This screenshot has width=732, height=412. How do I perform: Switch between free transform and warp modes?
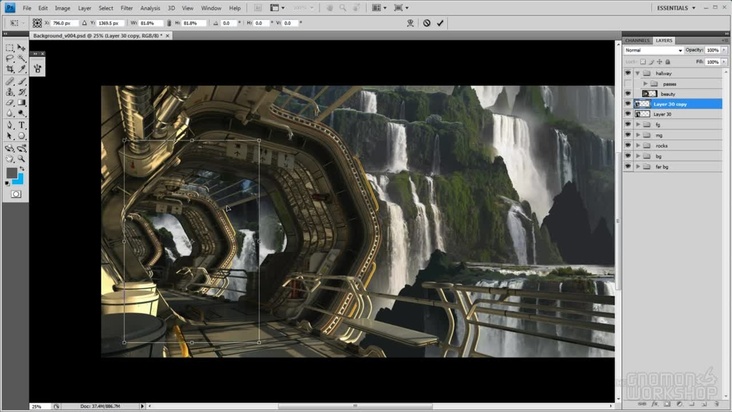(410, 23)
